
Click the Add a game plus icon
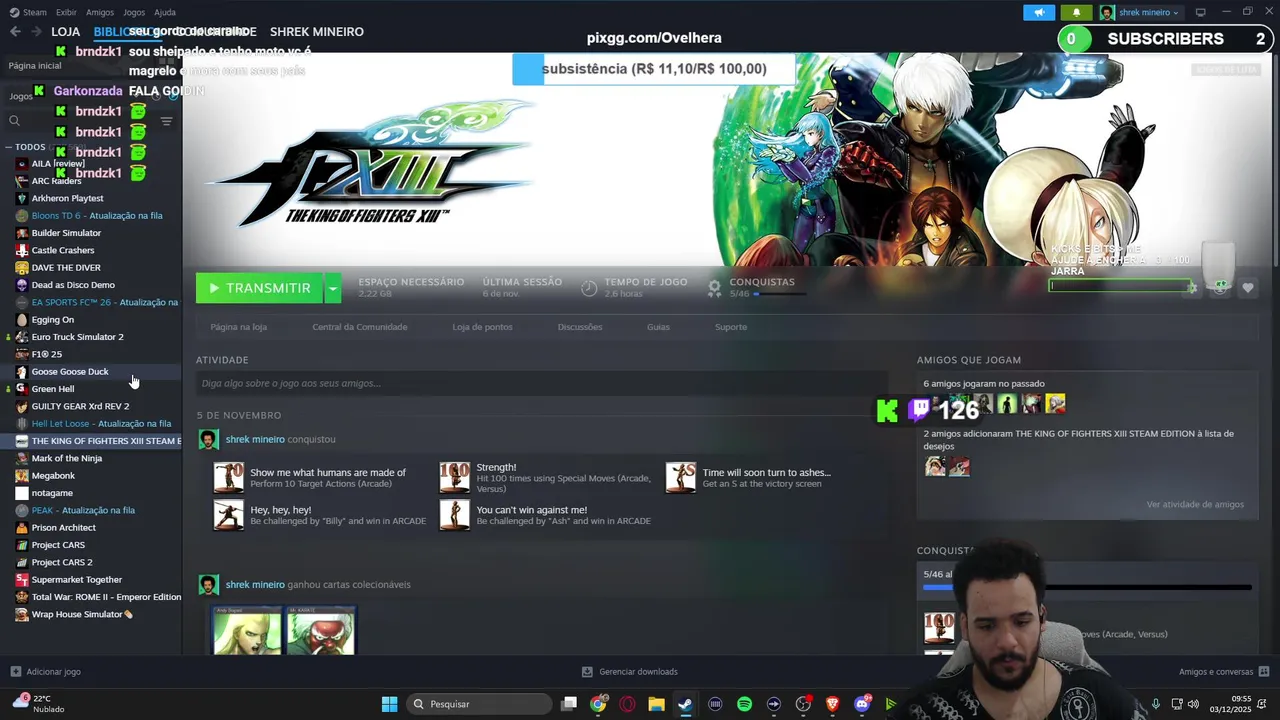(x=15, y=672)
